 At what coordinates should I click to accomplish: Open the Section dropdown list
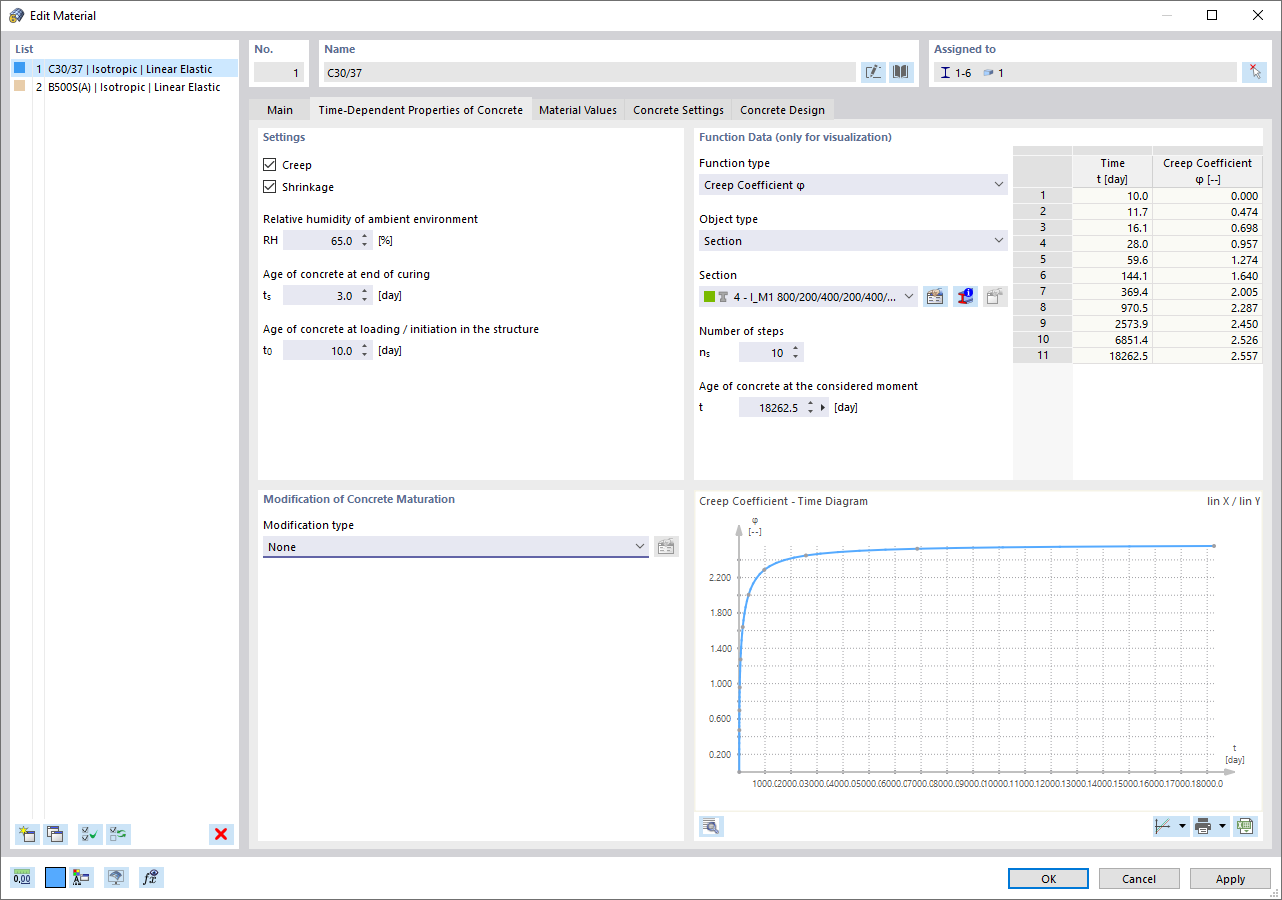pos(808,296)
